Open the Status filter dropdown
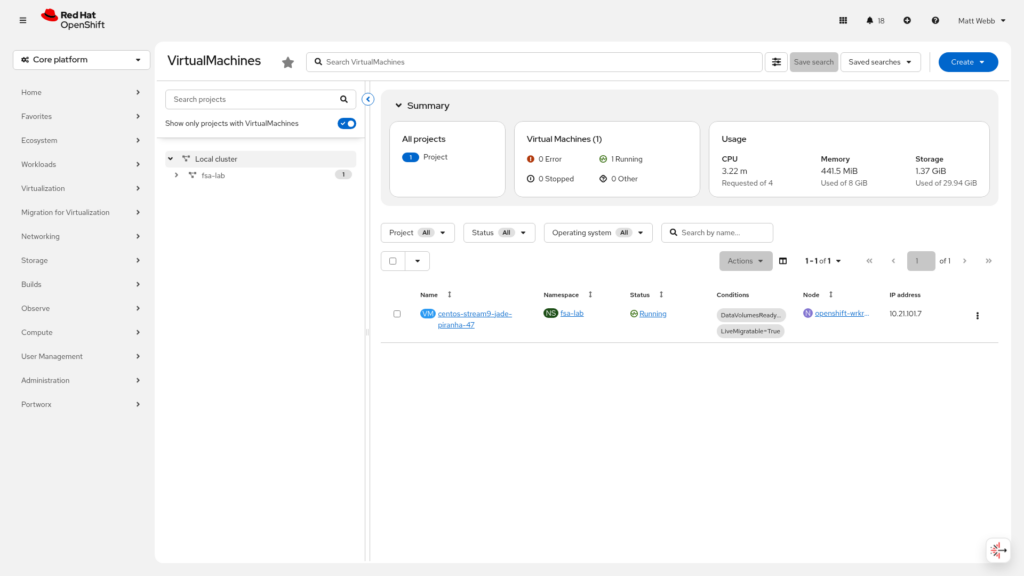The width and height of the screenshot is (1024, 576). (499, 233)
